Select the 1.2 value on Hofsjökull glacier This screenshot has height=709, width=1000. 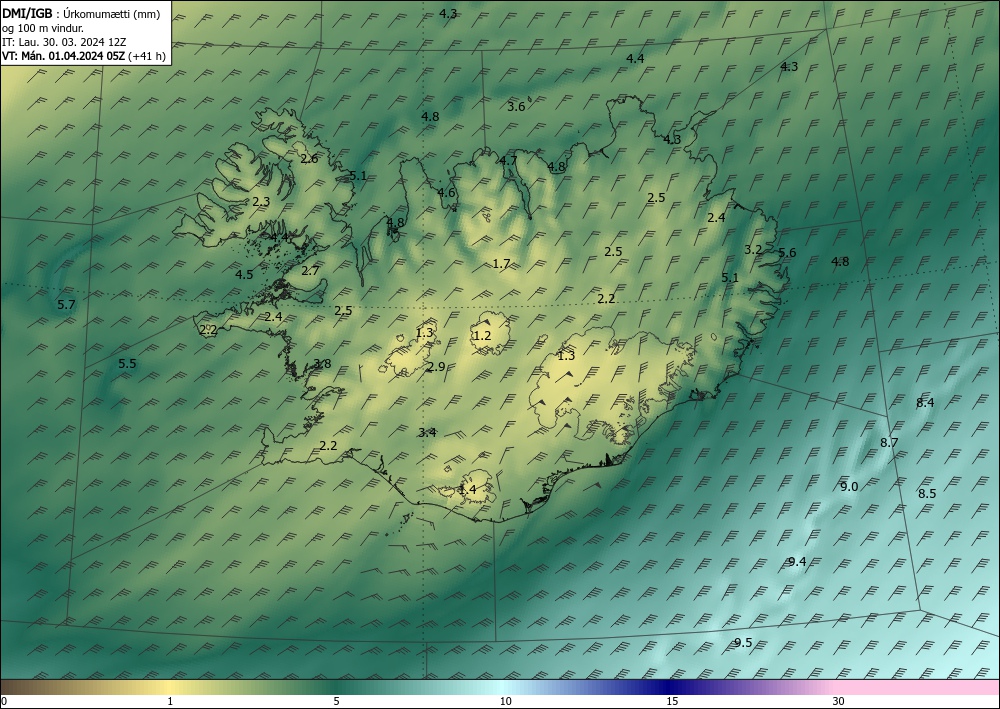[x=483, y=335]
